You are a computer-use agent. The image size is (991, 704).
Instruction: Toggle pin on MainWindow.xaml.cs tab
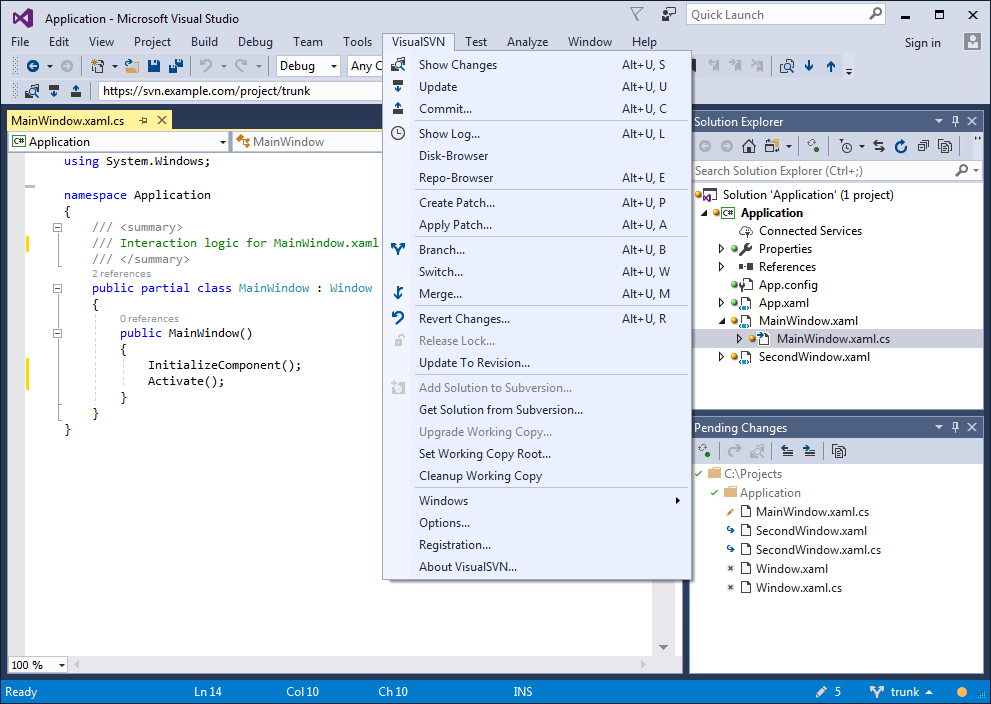(143, 120)
